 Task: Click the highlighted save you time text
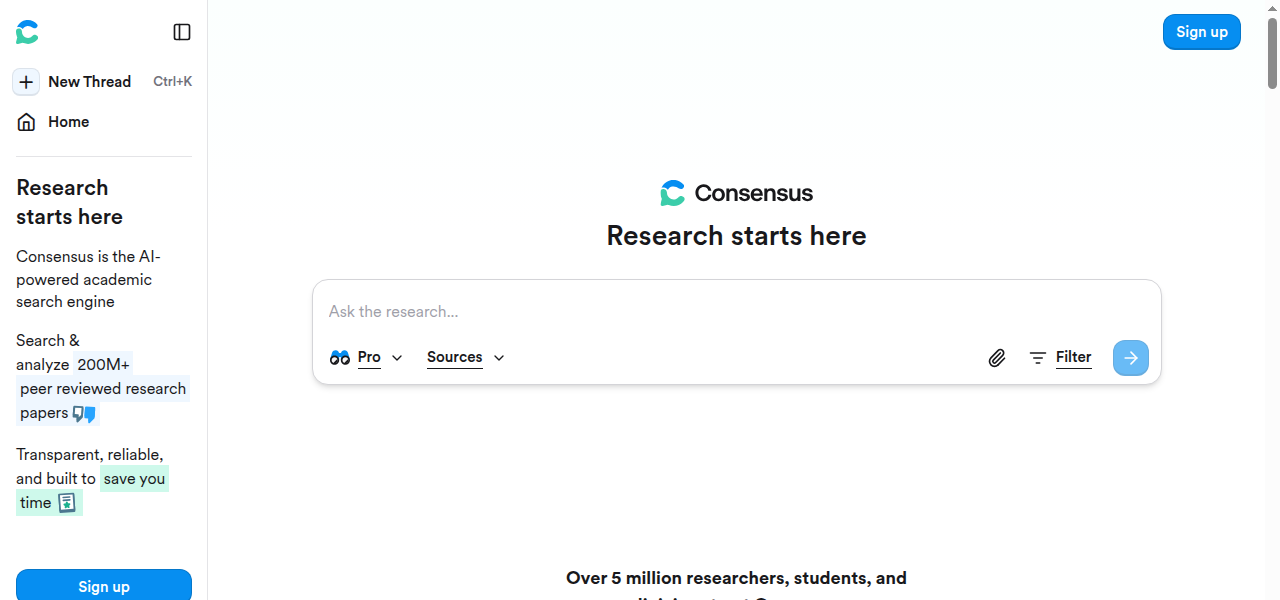coord(133,478)
